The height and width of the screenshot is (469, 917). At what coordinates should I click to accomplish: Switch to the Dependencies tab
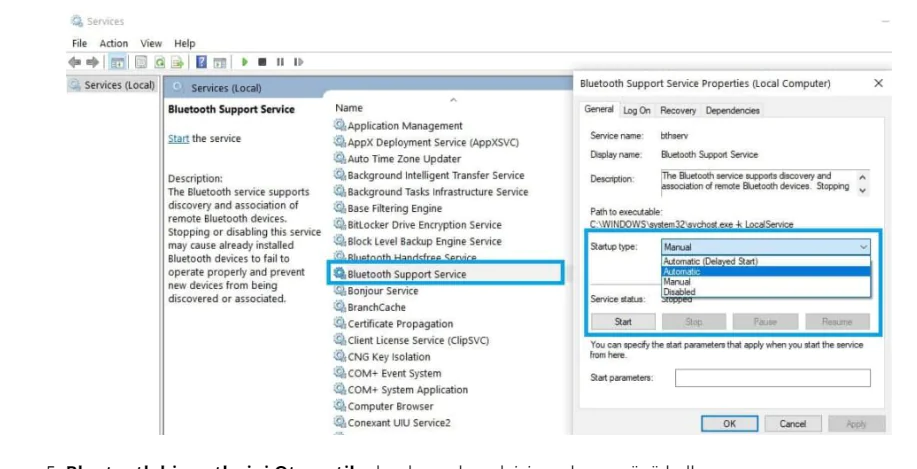[x=732, y=110]
